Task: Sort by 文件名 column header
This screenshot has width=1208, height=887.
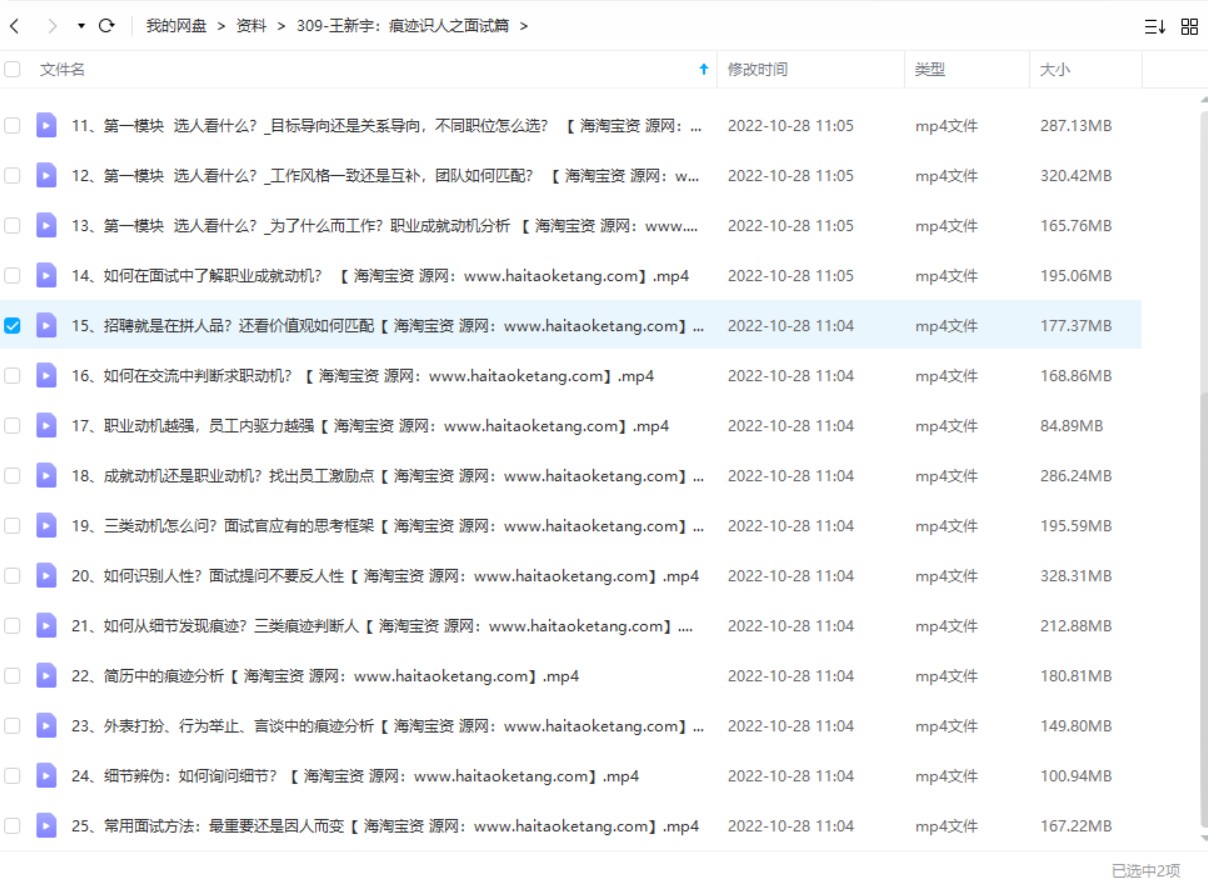Action: (x=62, y=69)
